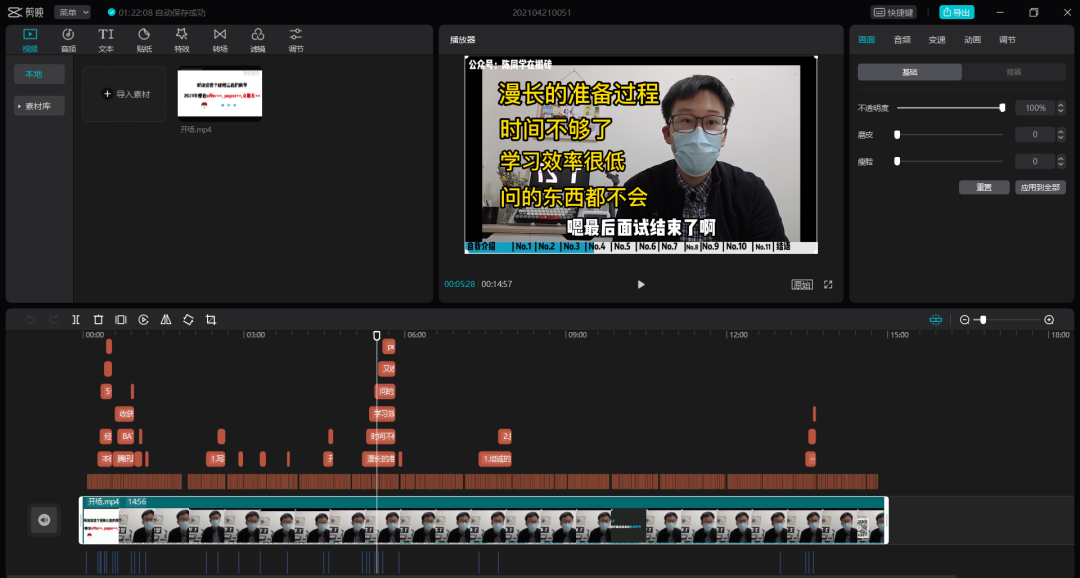Click the 导出 export button
The height and width of the screenshot is (578, 1080).
957,12
